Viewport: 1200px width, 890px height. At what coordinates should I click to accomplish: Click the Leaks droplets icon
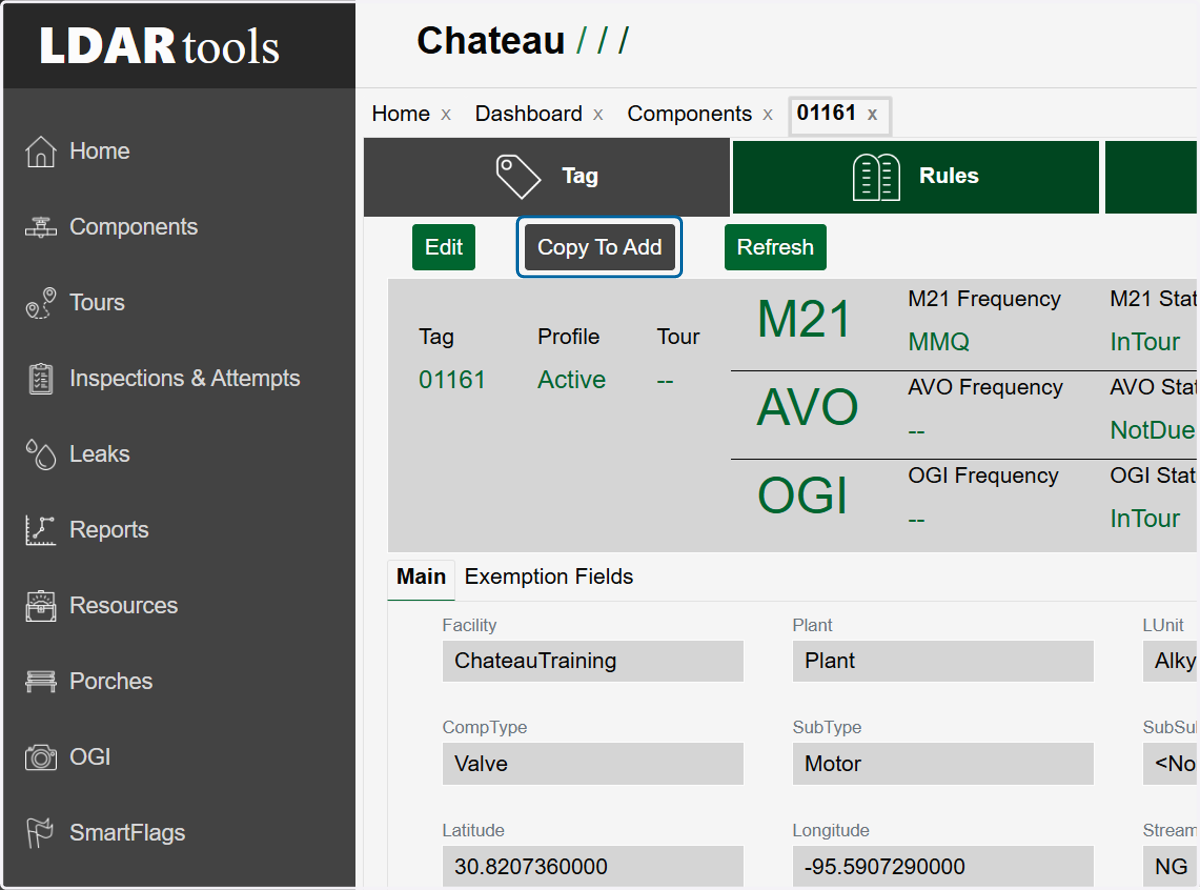(41, 454)
